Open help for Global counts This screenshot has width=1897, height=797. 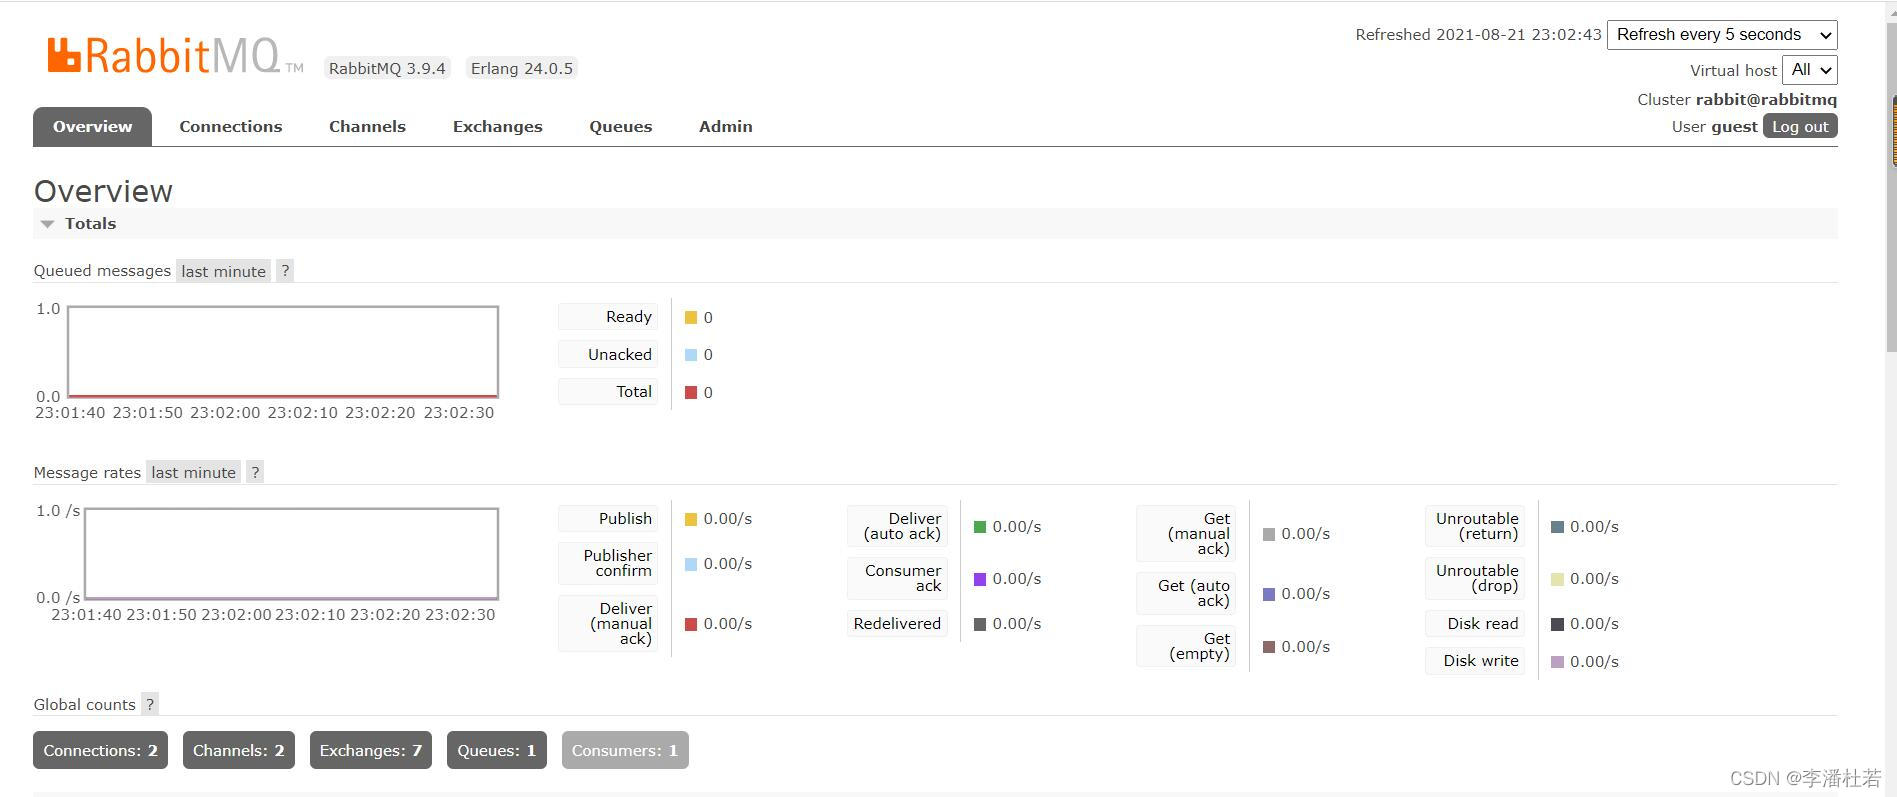click(x=150, y=705)
